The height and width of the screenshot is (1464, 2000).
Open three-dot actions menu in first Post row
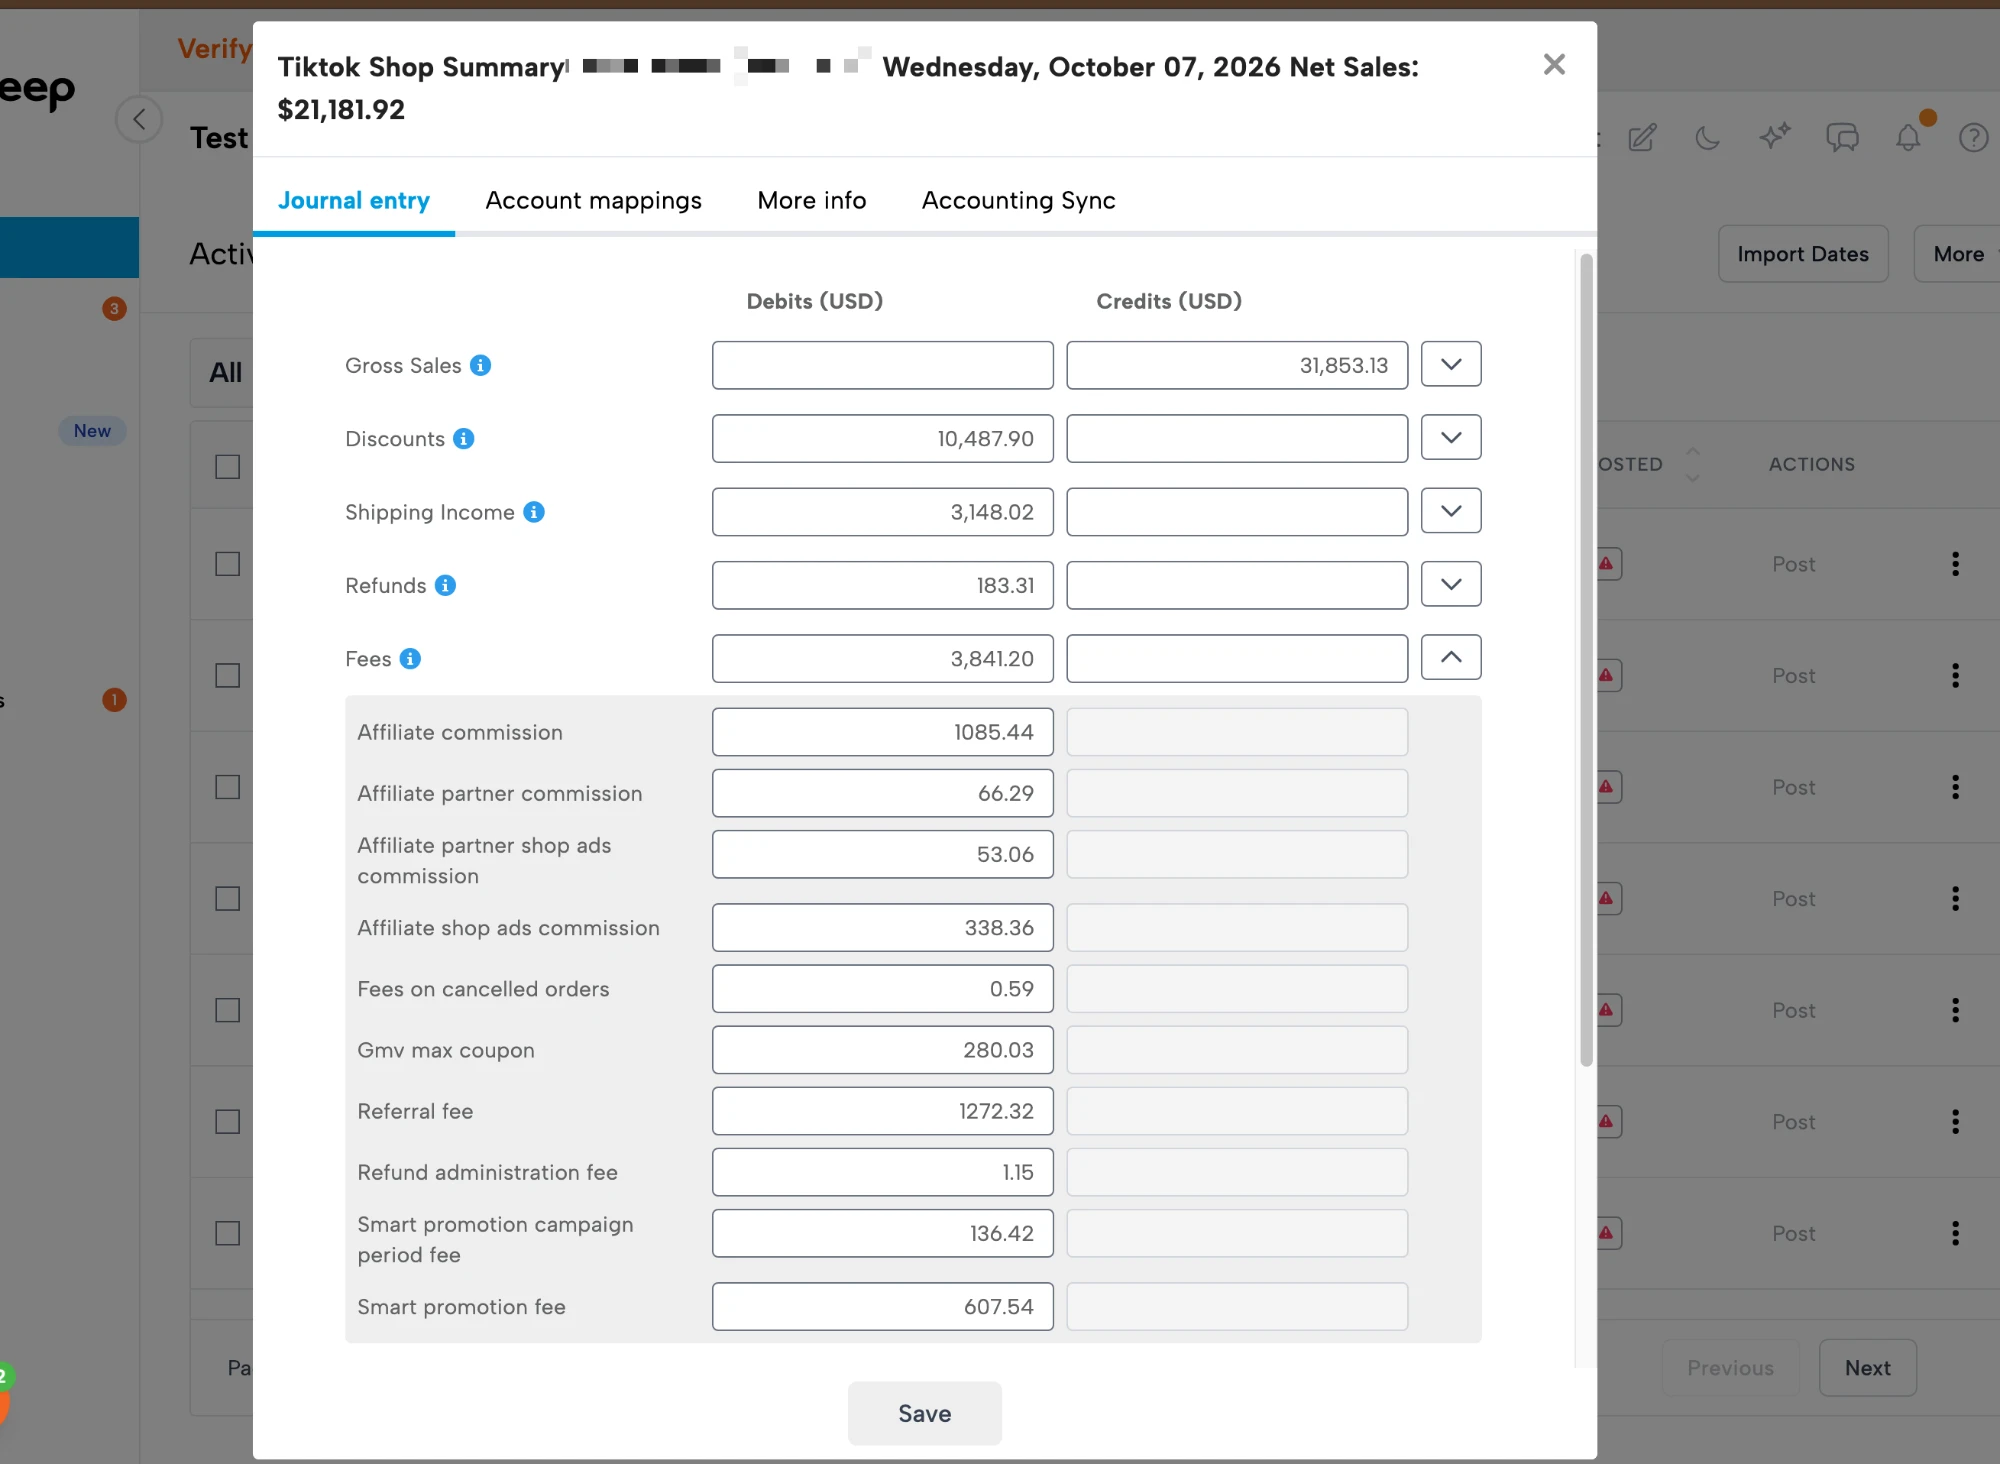[1955, 564]
